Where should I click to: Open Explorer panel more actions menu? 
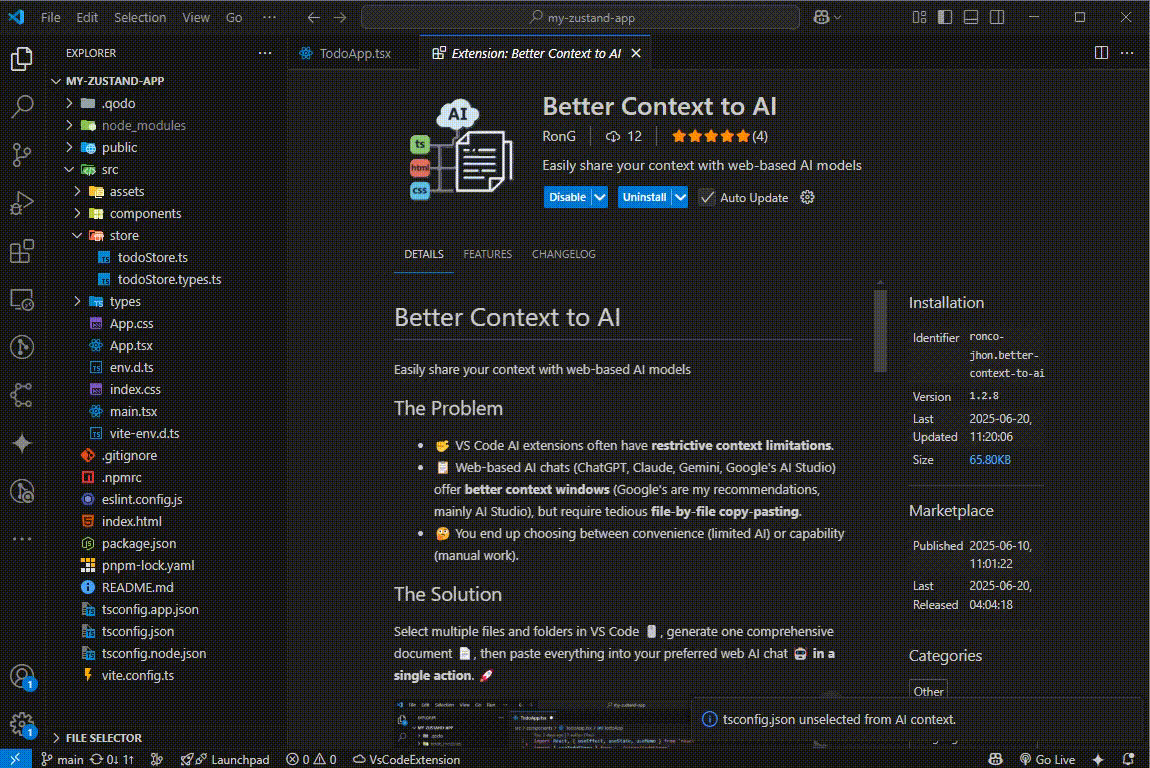coord(265,53)
